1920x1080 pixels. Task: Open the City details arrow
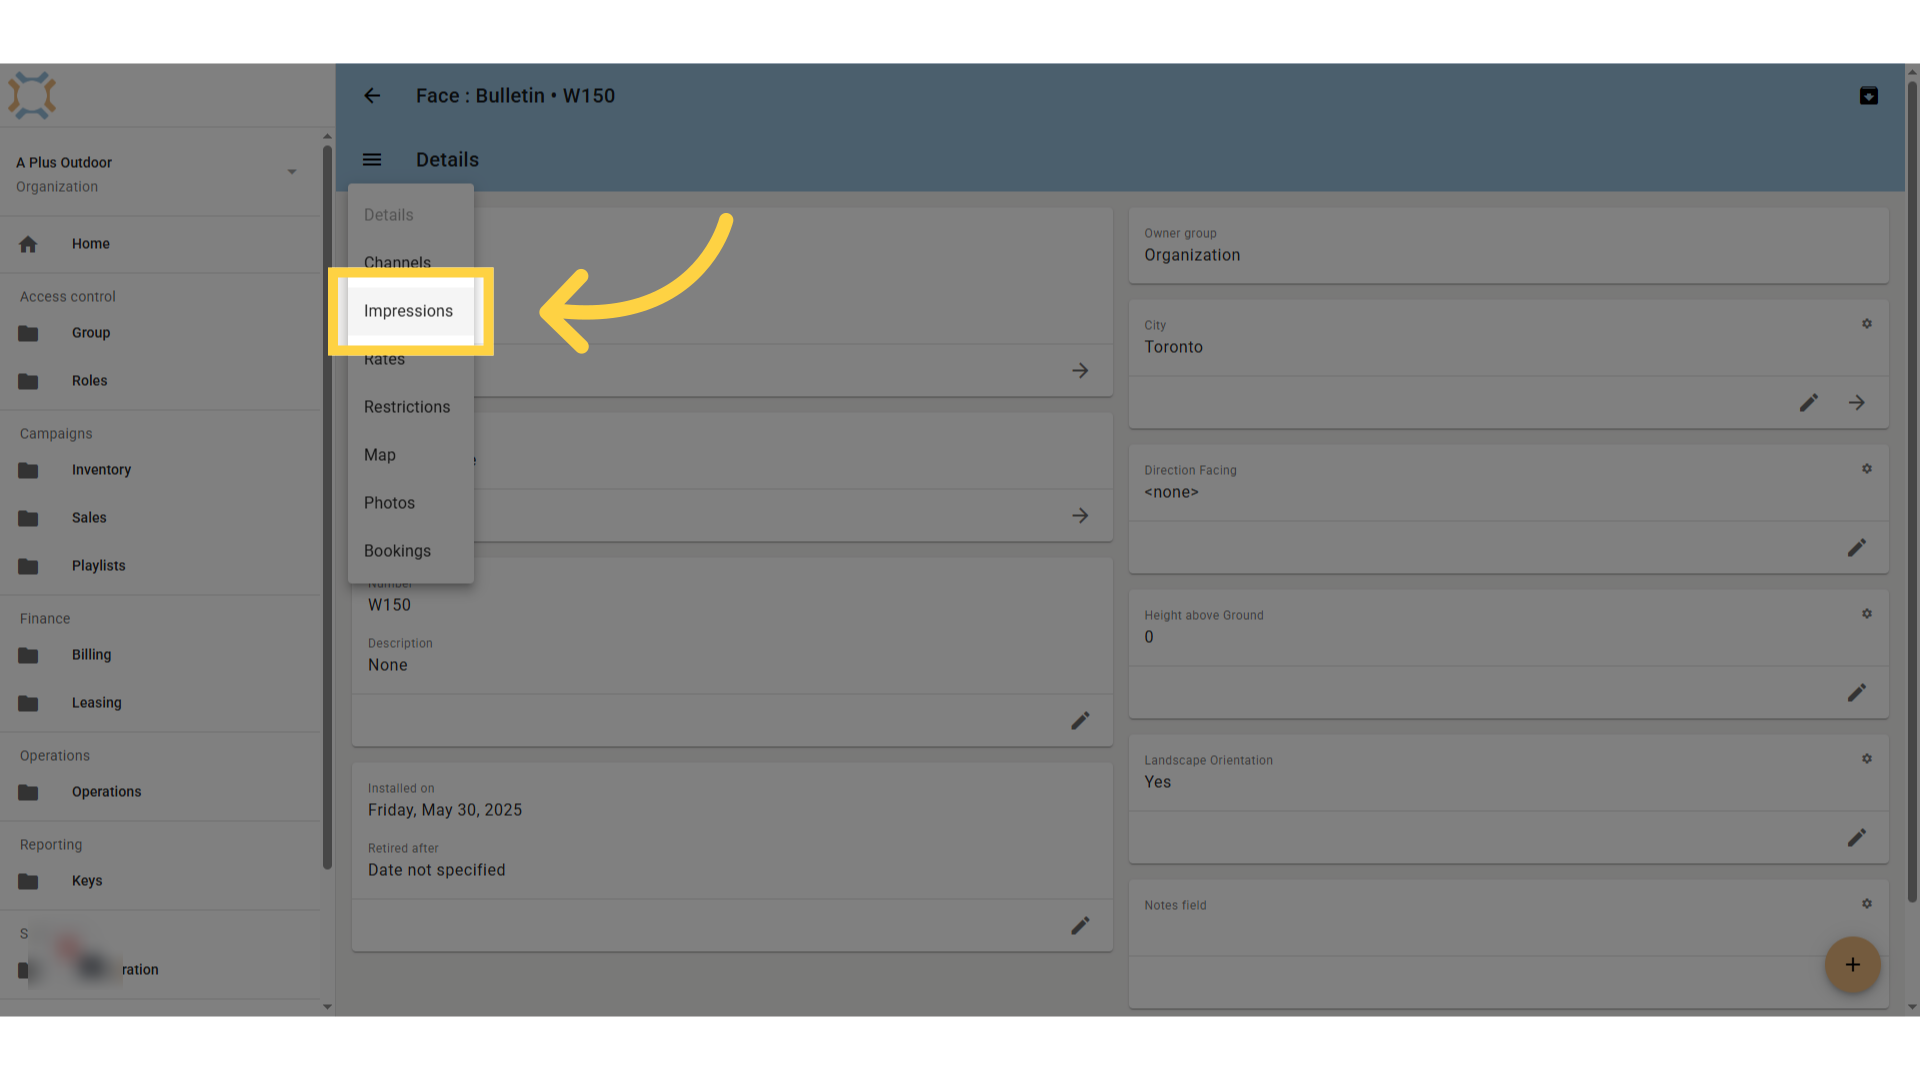[x=1857, y=403]
